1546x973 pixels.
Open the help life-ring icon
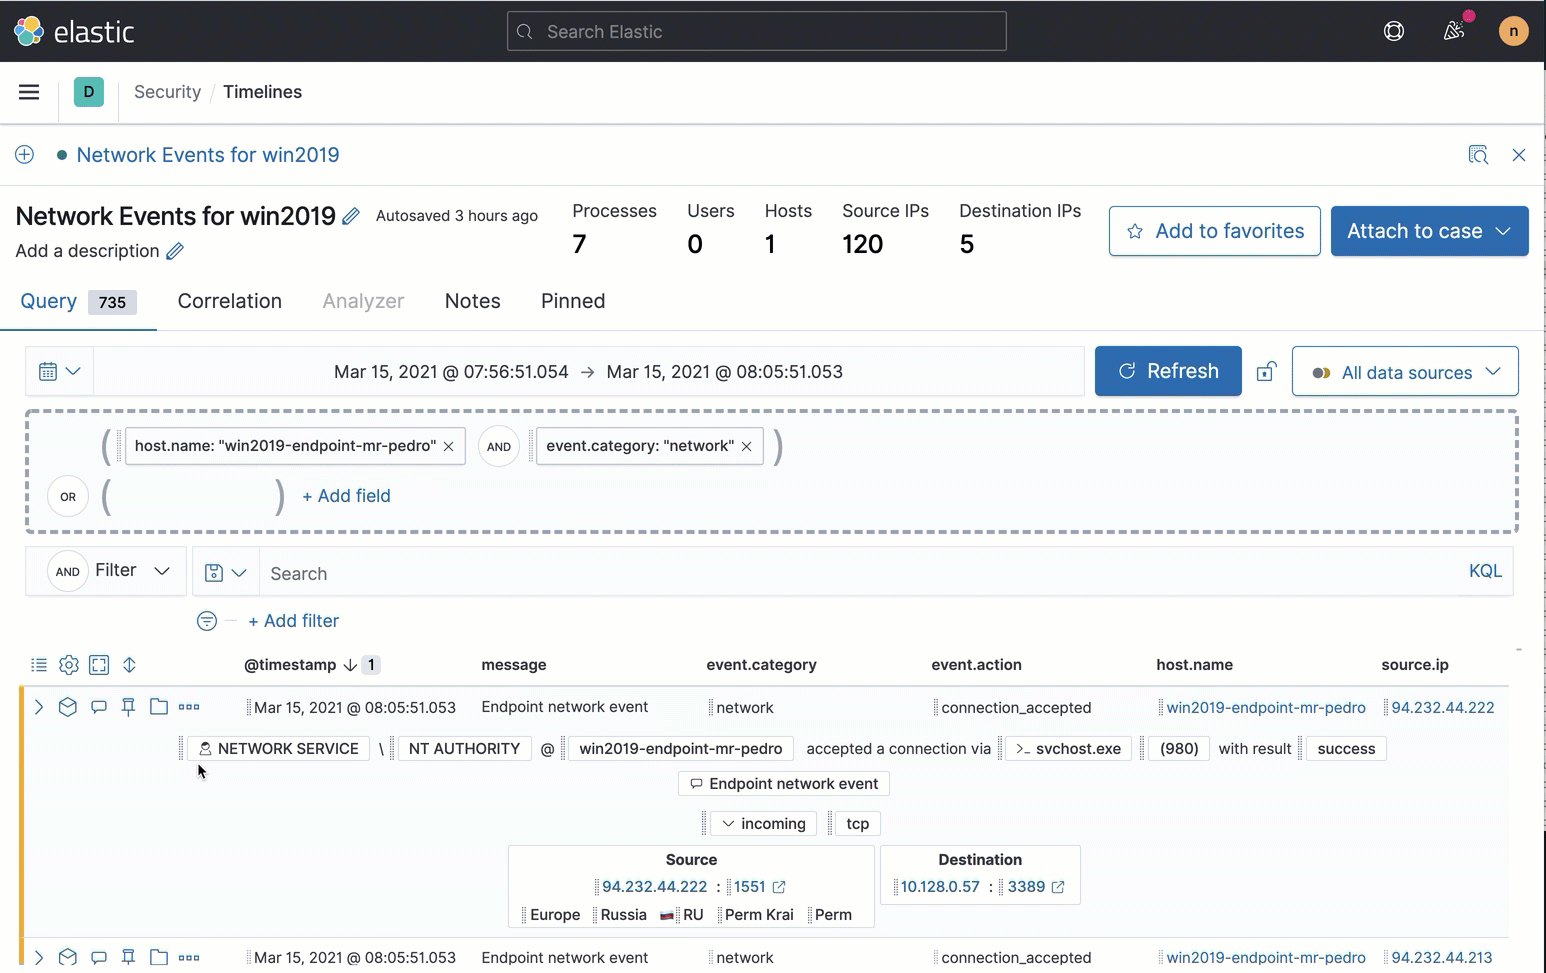1393,31
